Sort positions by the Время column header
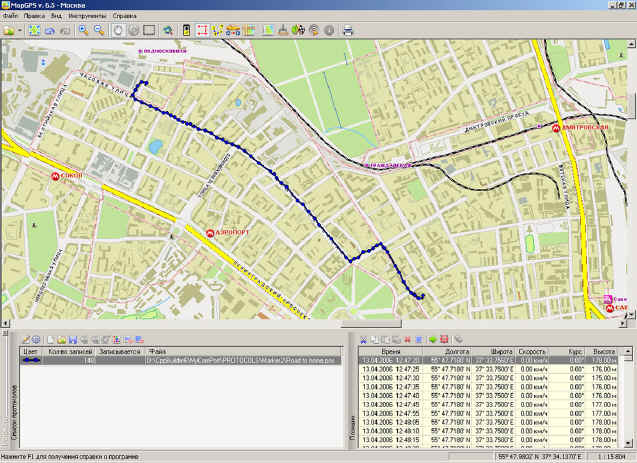637x463 pixels. point(391,352)
